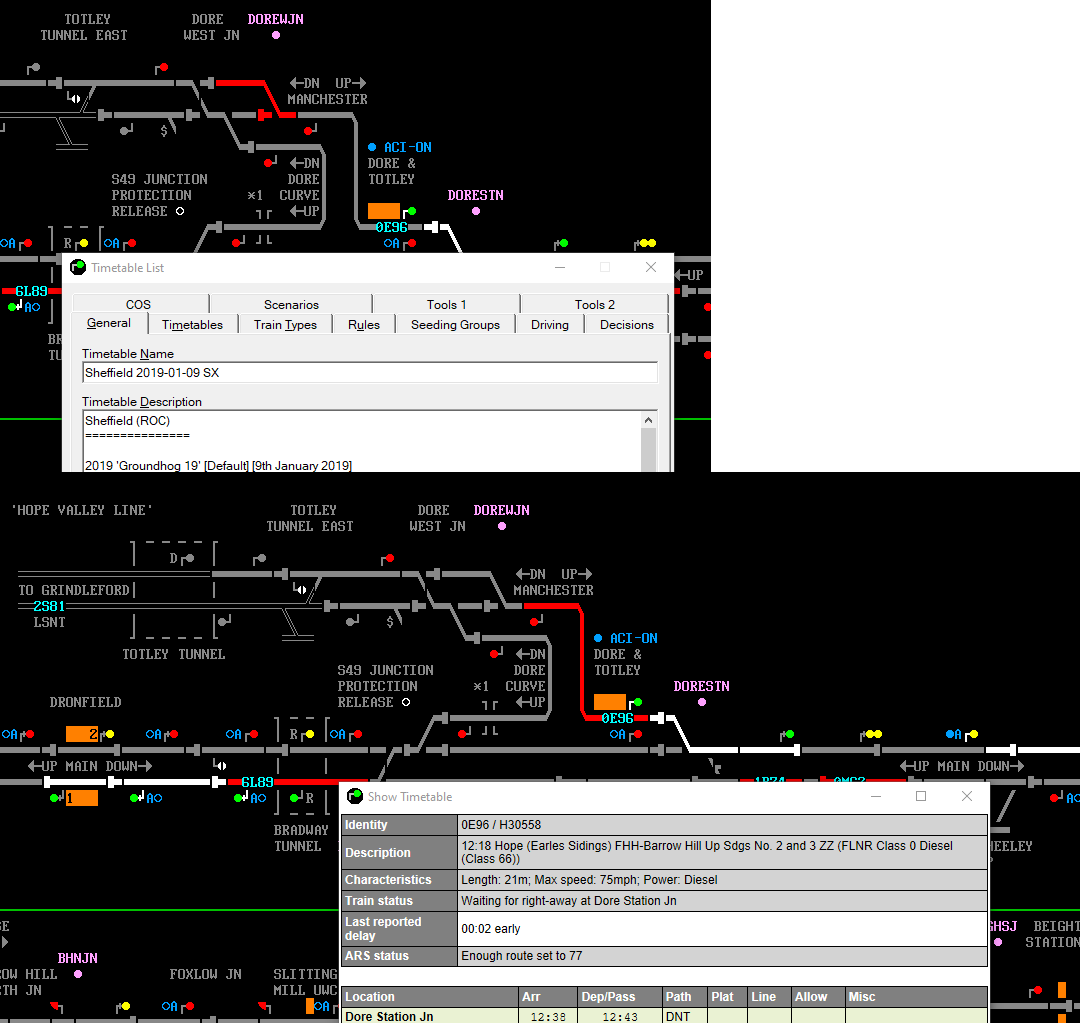Open the Timetables tab
Screen dimensions: 1080x1023
[x=192, y=324]
